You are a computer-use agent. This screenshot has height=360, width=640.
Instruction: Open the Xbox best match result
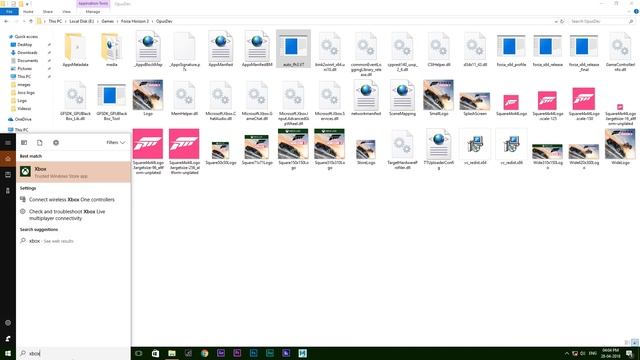pos(73,172)
